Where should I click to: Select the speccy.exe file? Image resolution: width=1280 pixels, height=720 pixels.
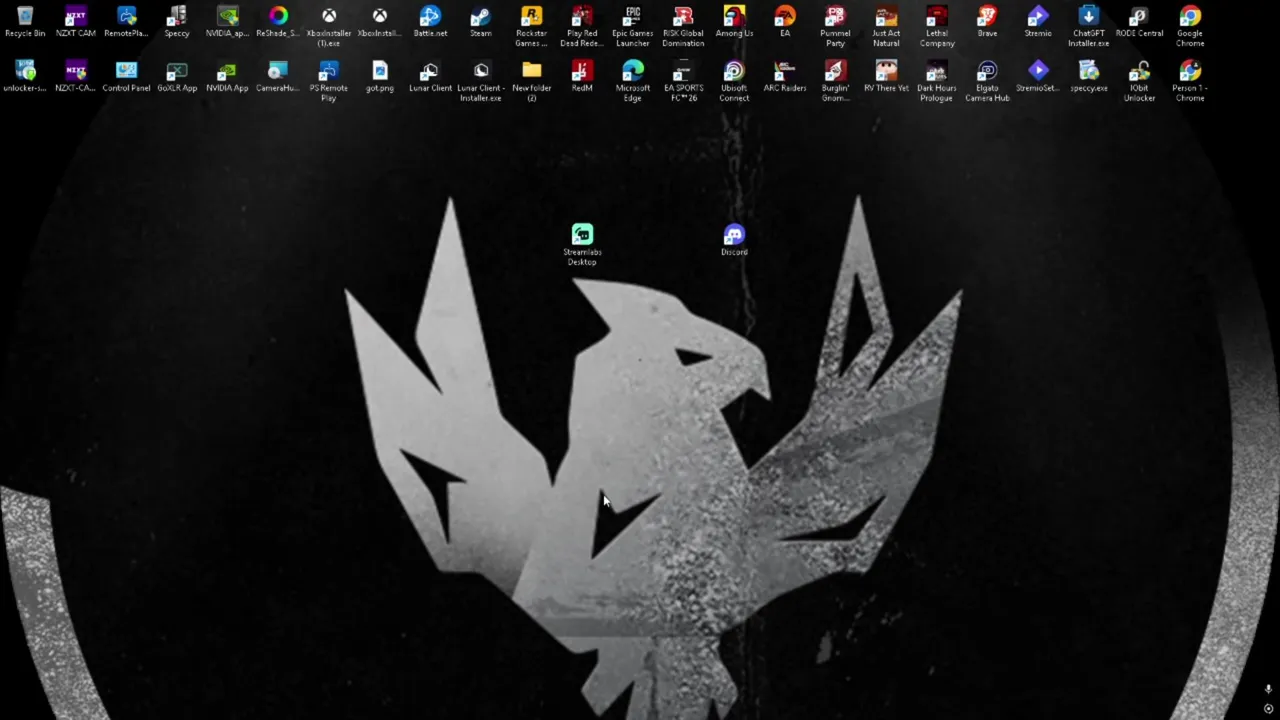1089,77
